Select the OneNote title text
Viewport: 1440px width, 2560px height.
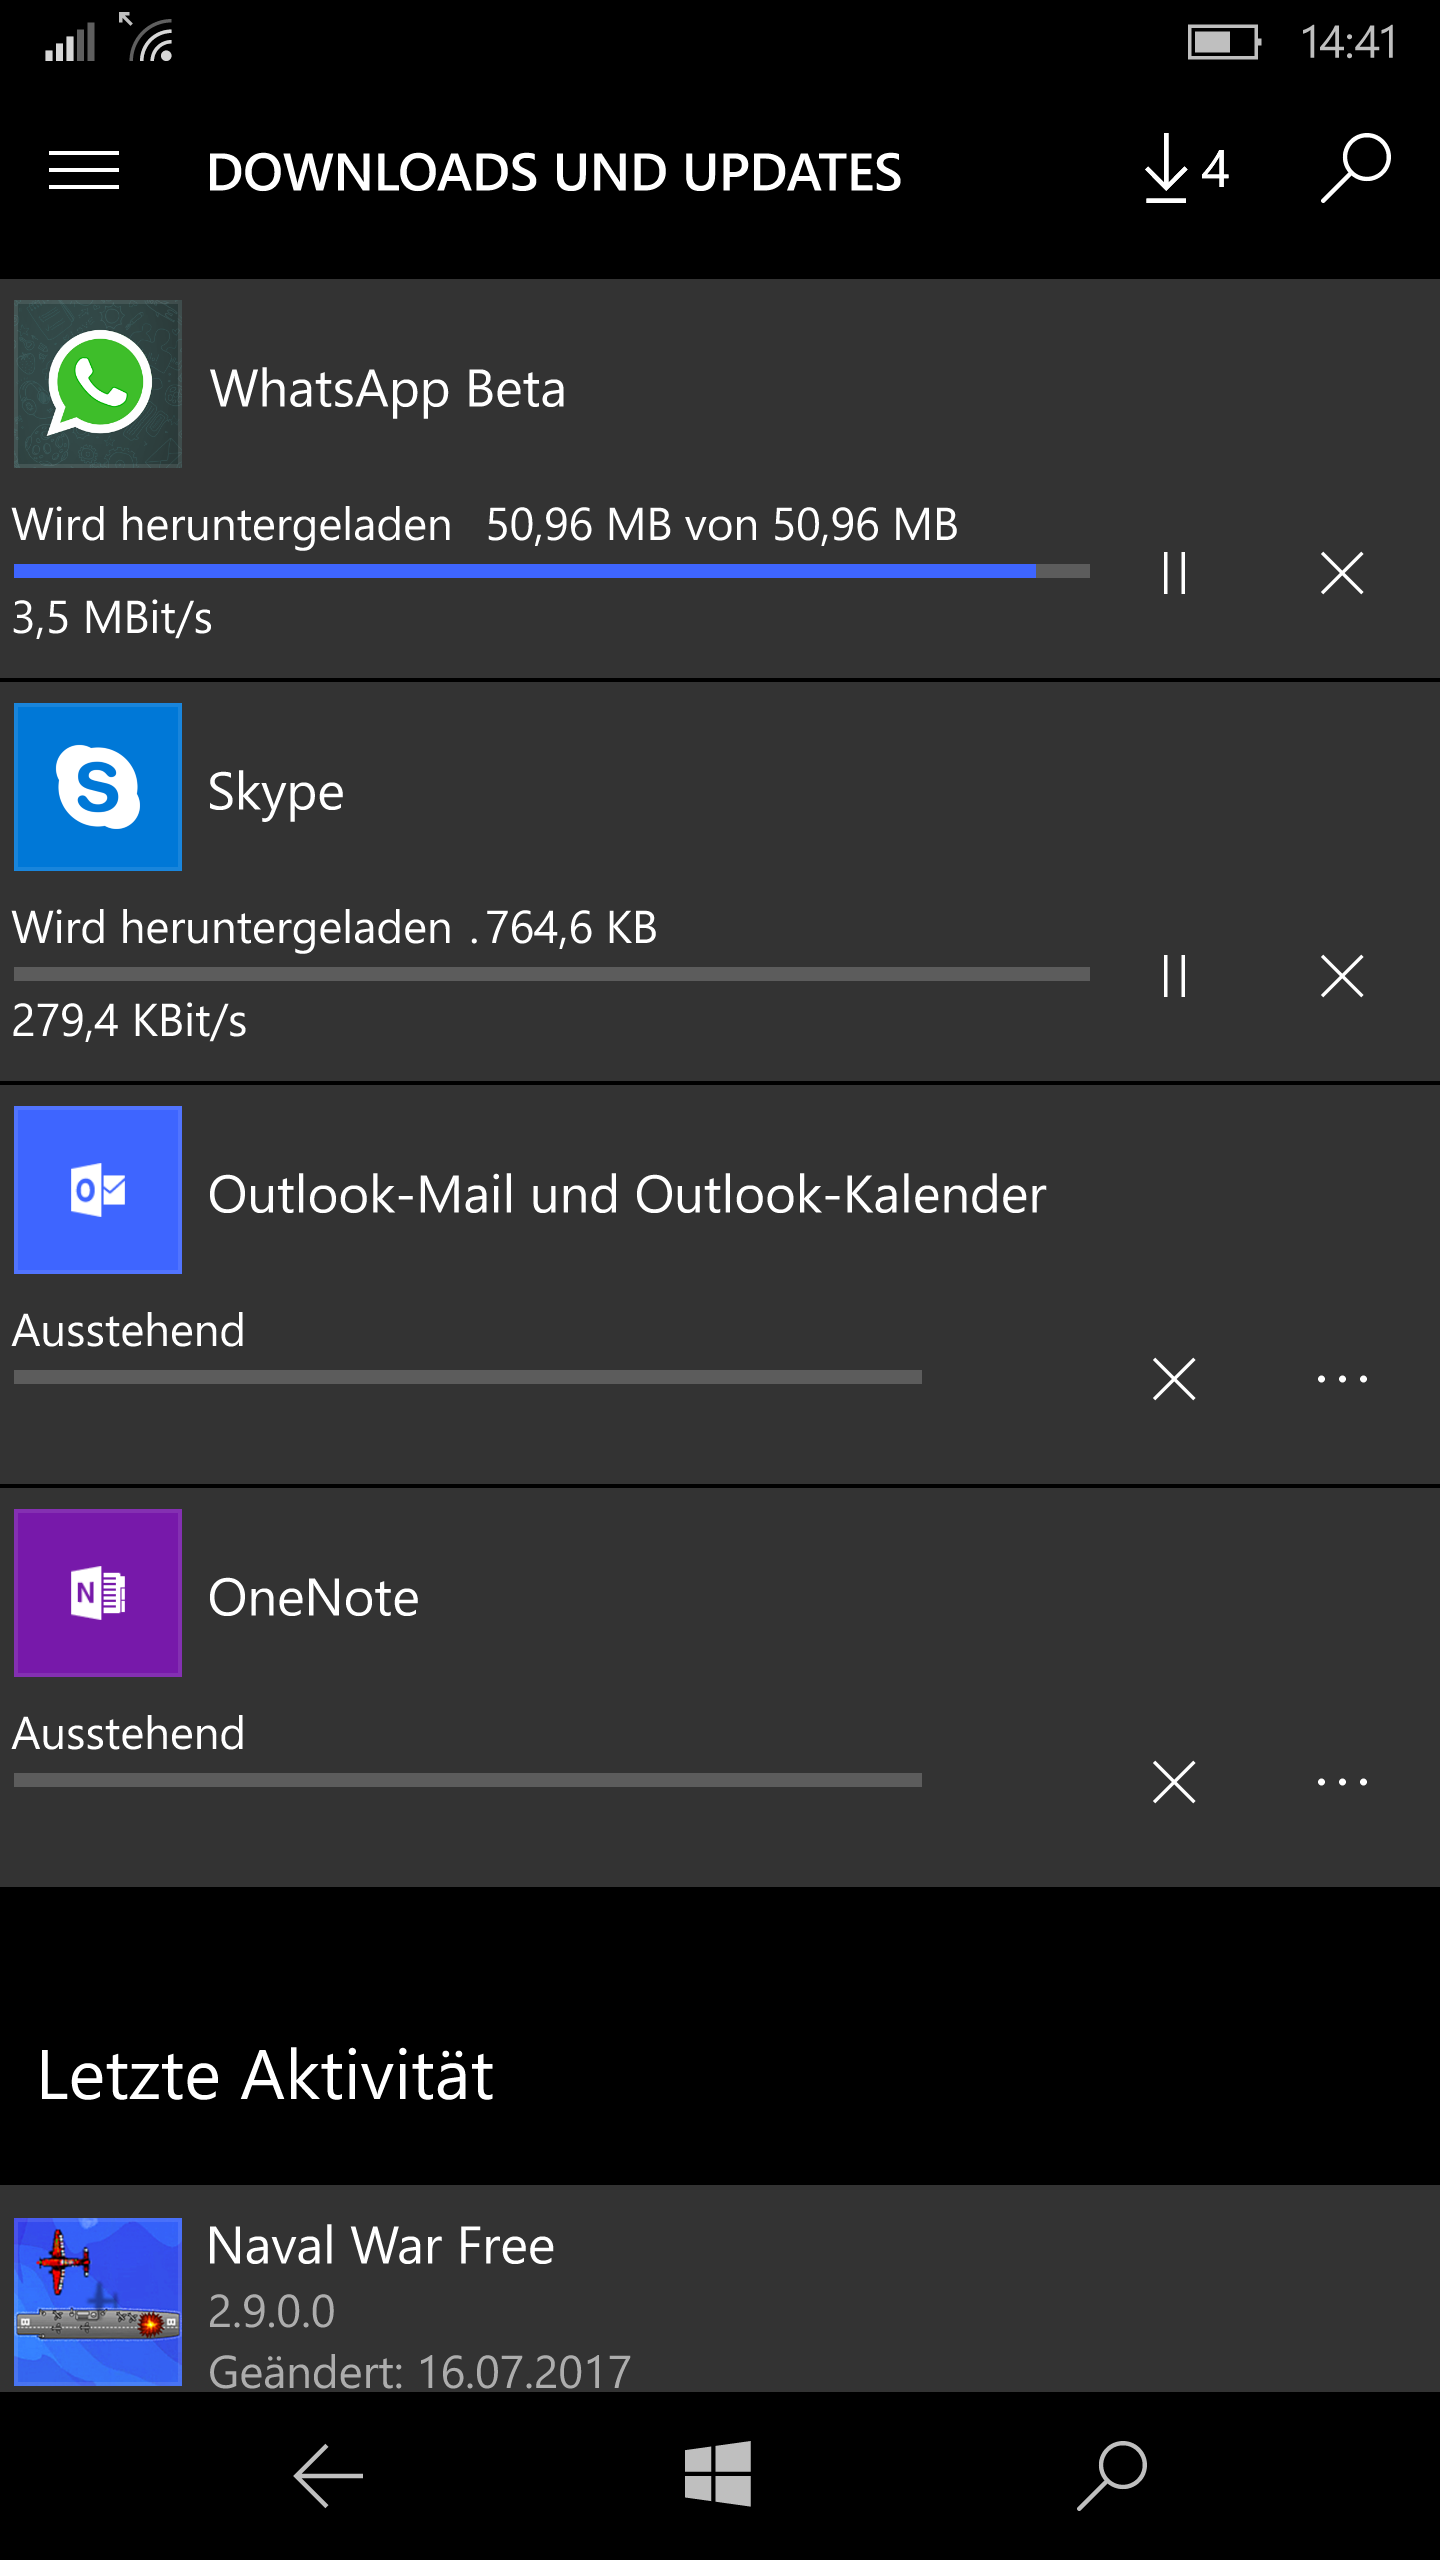click(313, 1597)
